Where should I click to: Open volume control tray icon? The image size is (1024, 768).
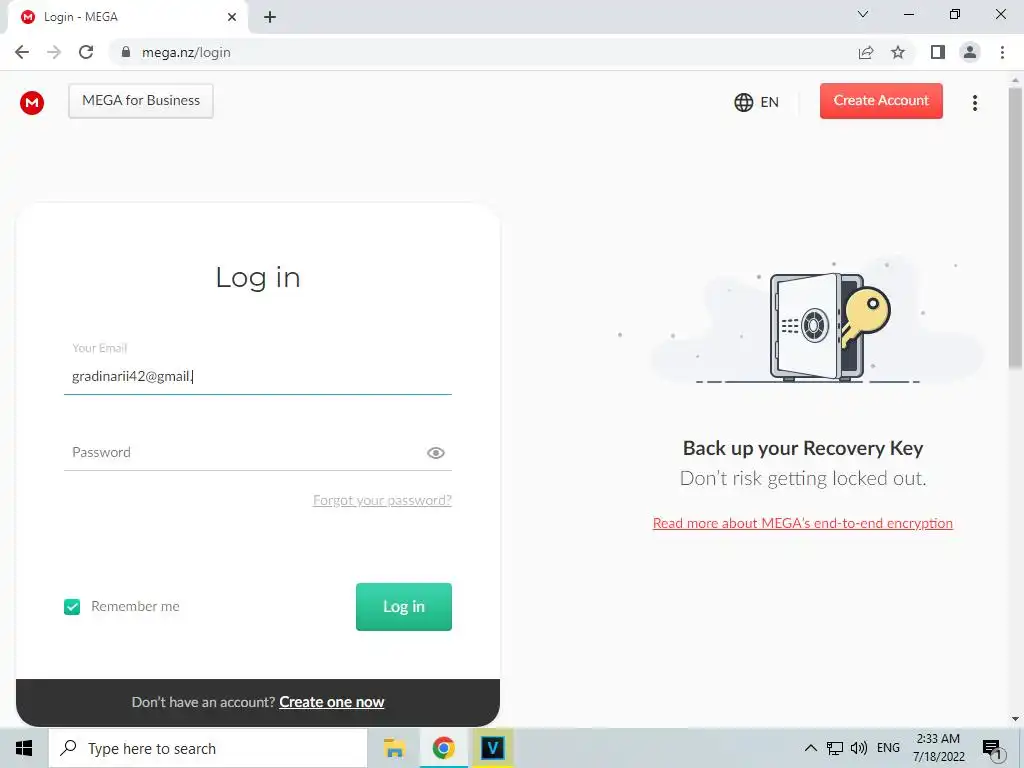tap(859, 748)
